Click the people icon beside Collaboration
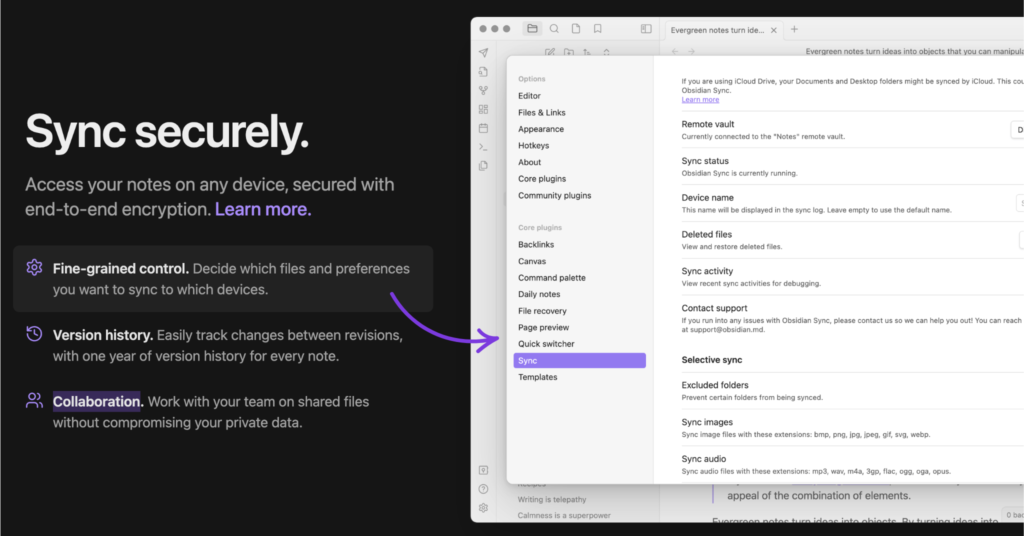1024x536 pixels. (x=34, y=400)
